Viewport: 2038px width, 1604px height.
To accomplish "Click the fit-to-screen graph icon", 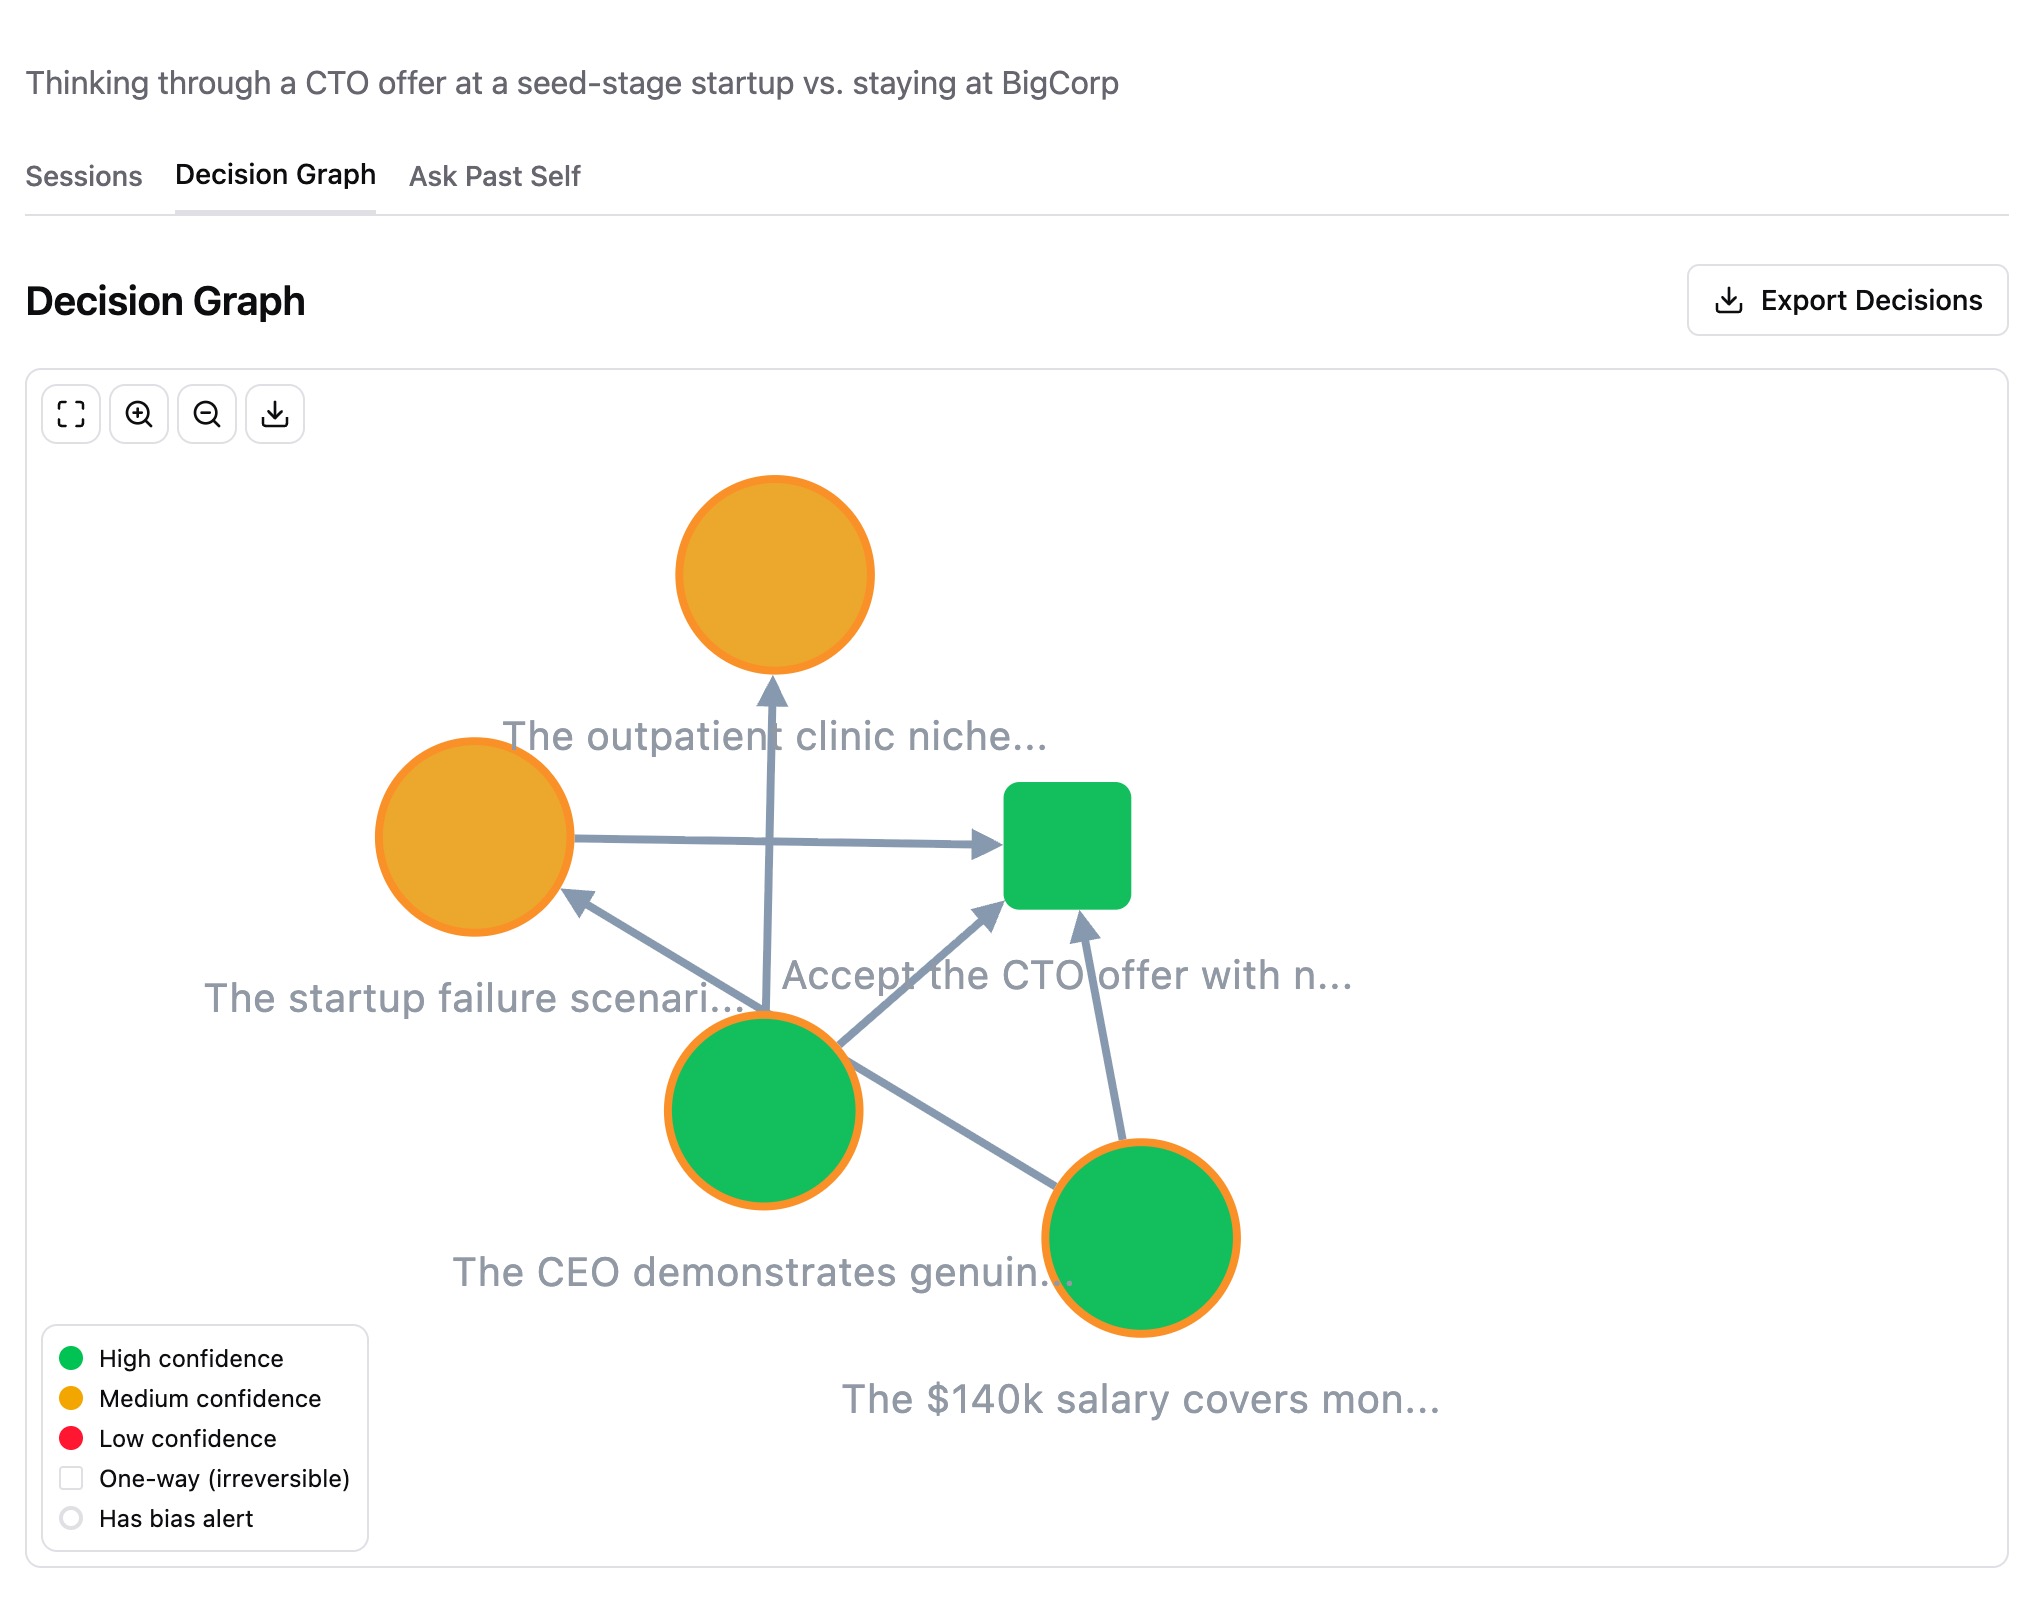I will coord(70,413).
